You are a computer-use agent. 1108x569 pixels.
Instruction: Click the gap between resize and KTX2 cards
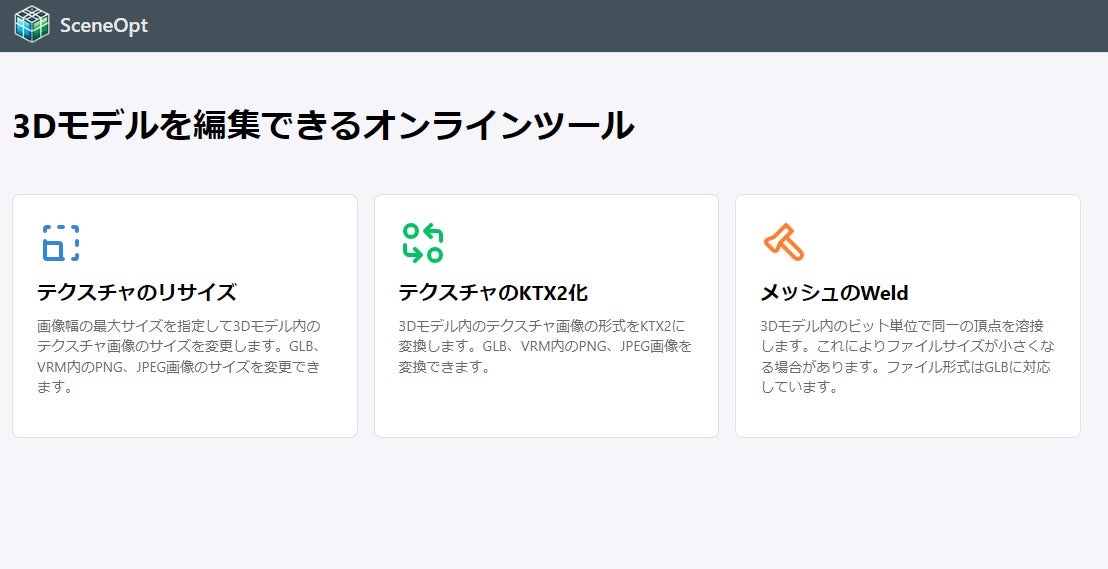point(366,316)
